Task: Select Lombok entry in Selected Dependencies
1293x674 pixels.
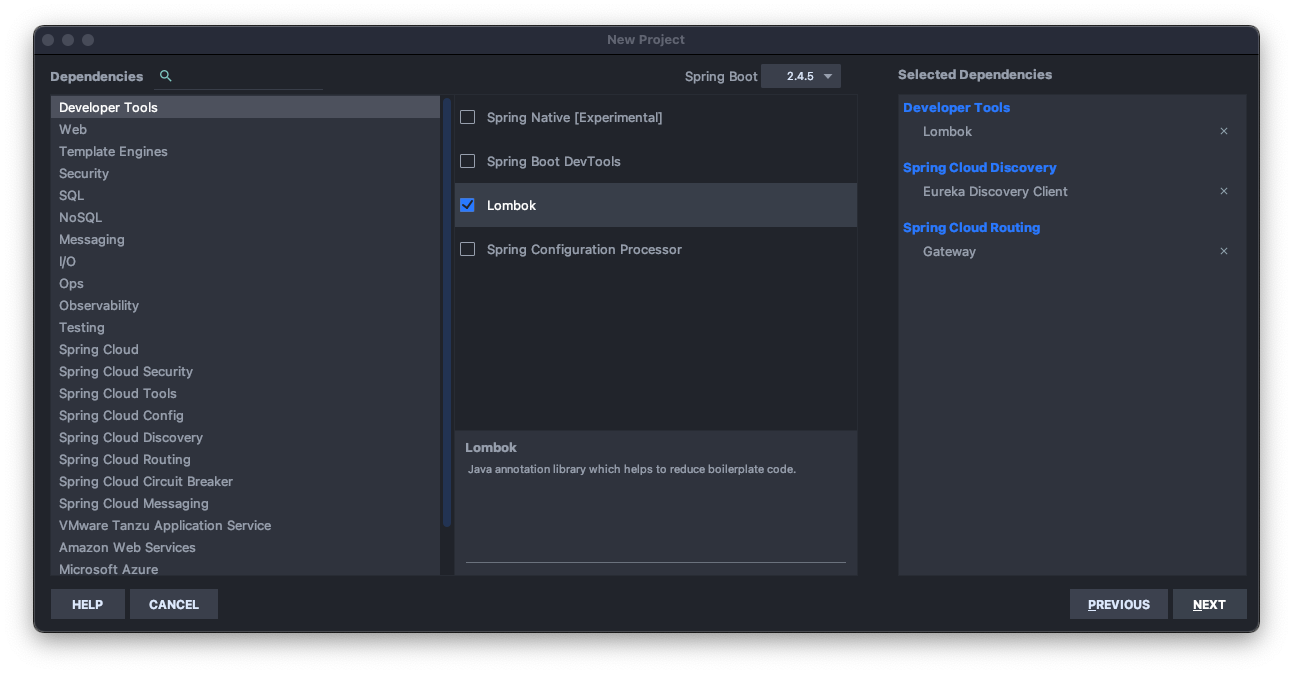Action: [x=947, y=131]
